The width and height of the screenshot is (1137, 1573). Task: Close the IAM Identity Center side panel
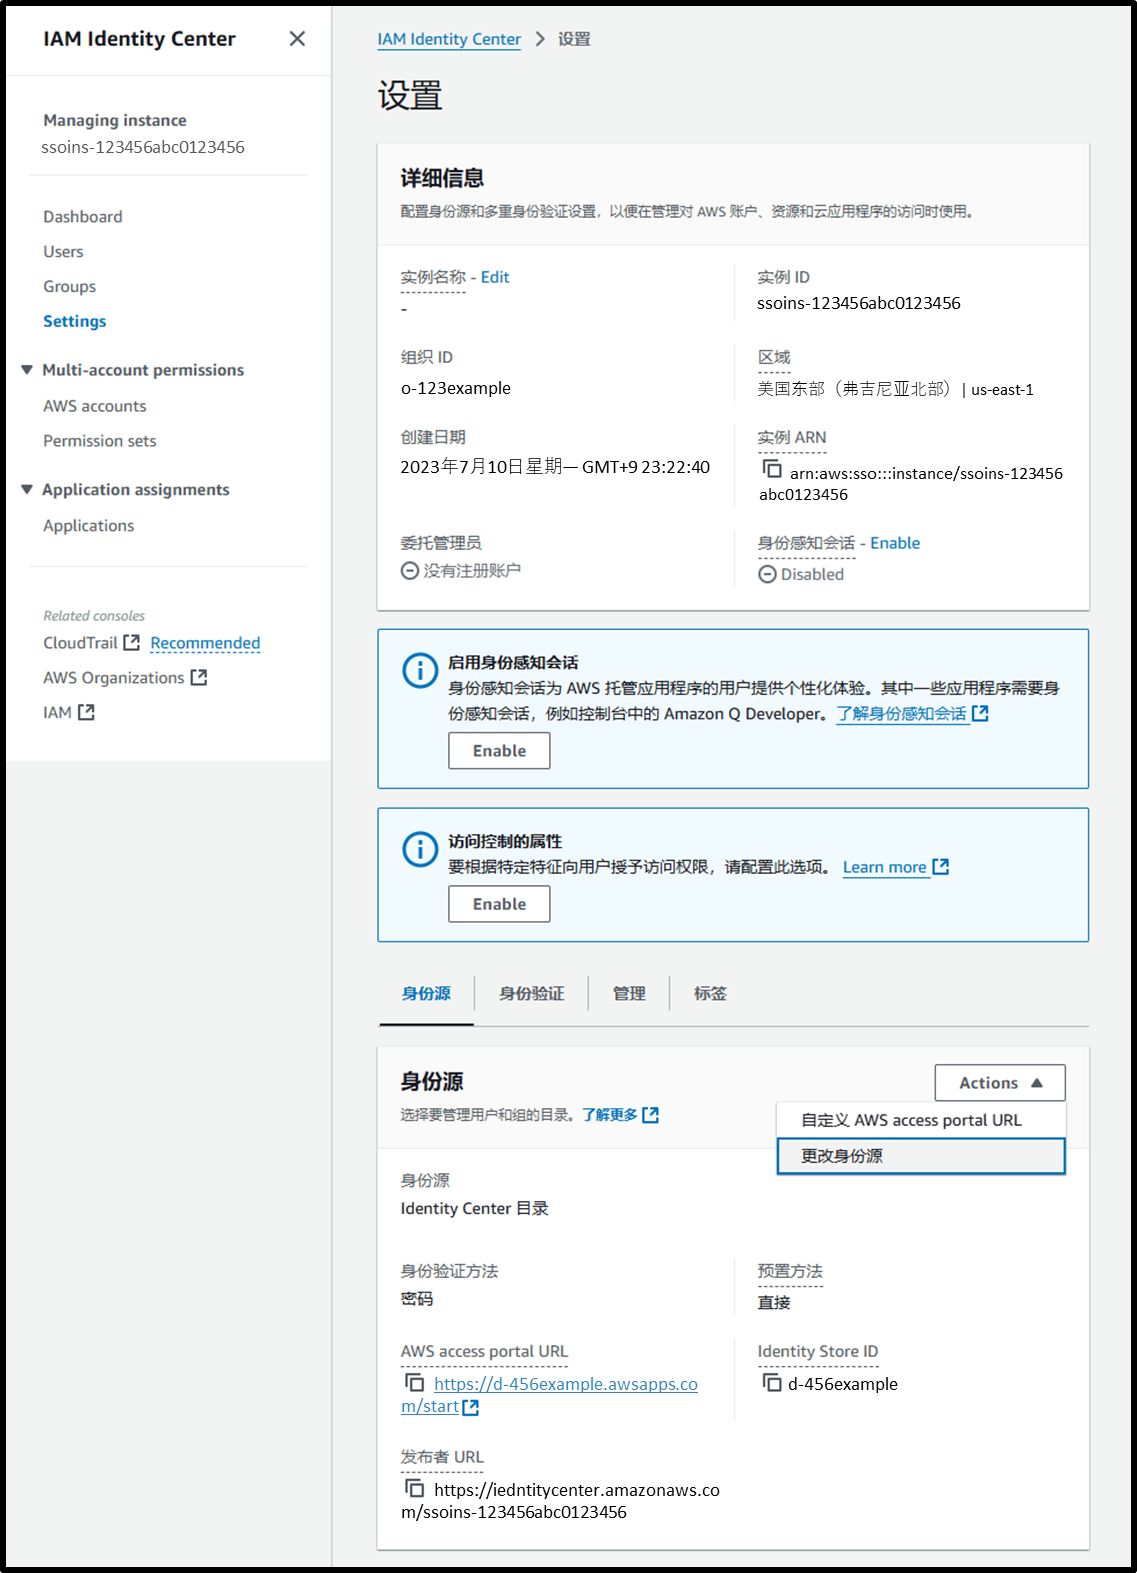pyautogui.click(x=297, y=39)
